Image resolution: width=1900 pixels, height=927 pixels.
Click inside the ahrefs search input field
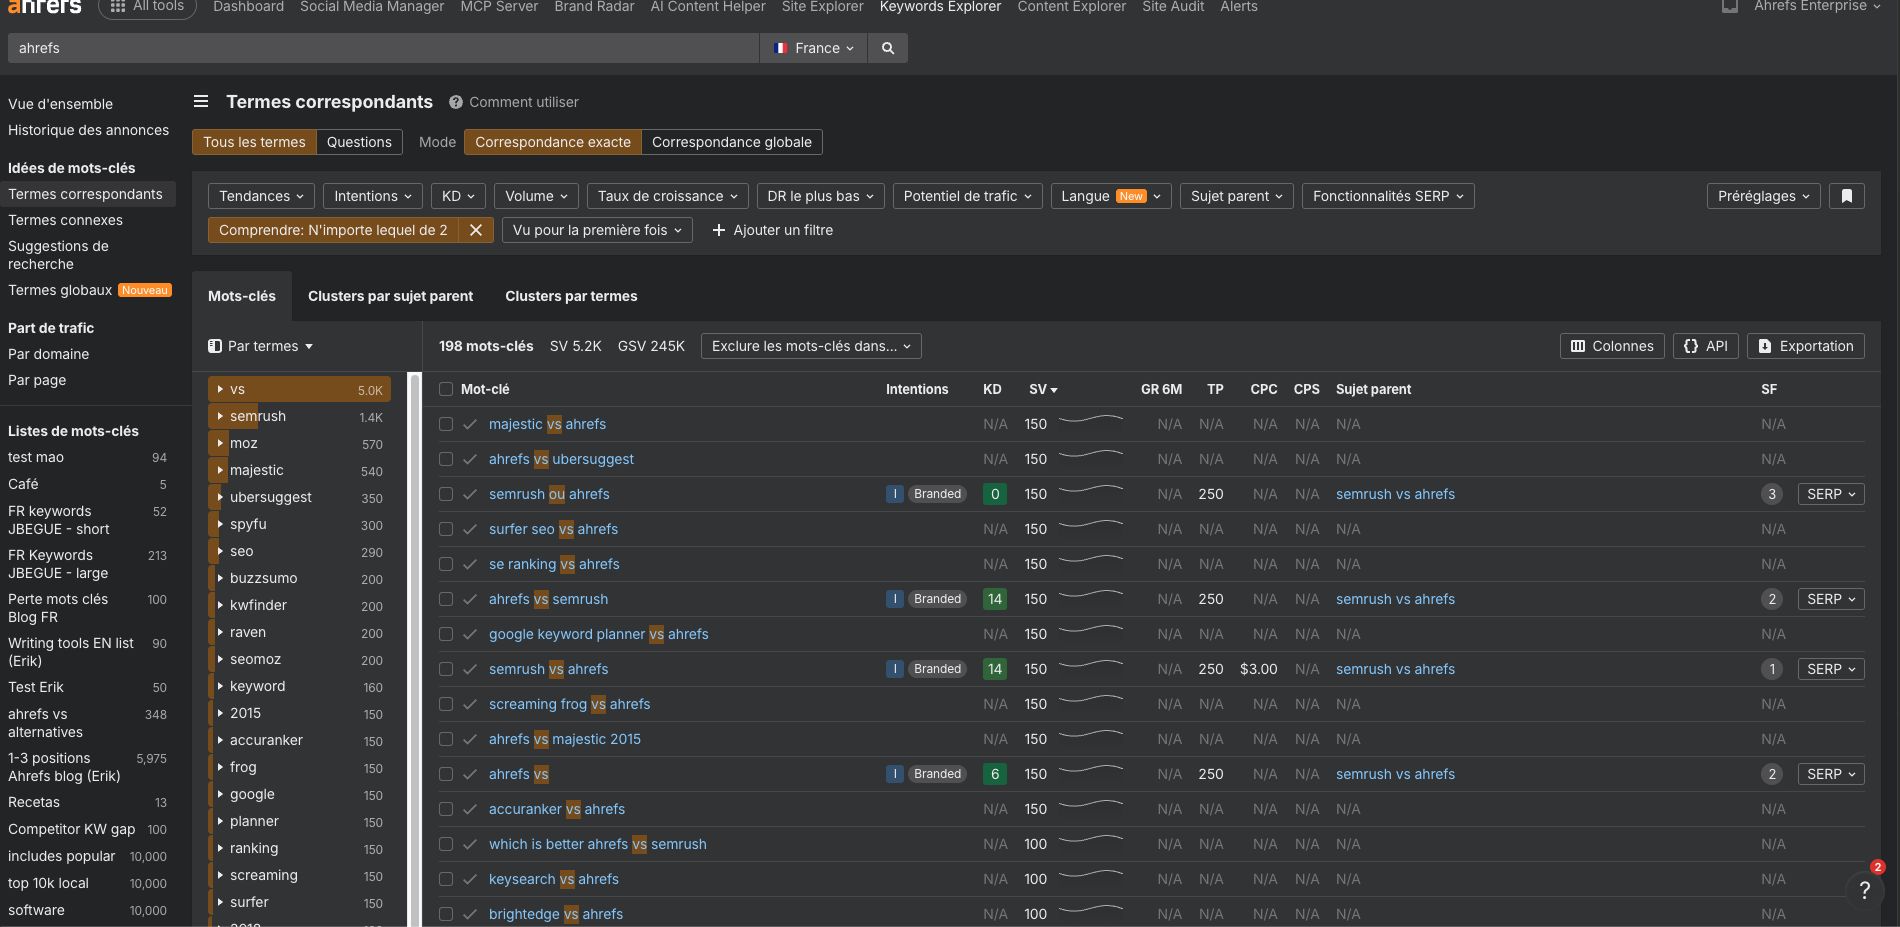380,47
